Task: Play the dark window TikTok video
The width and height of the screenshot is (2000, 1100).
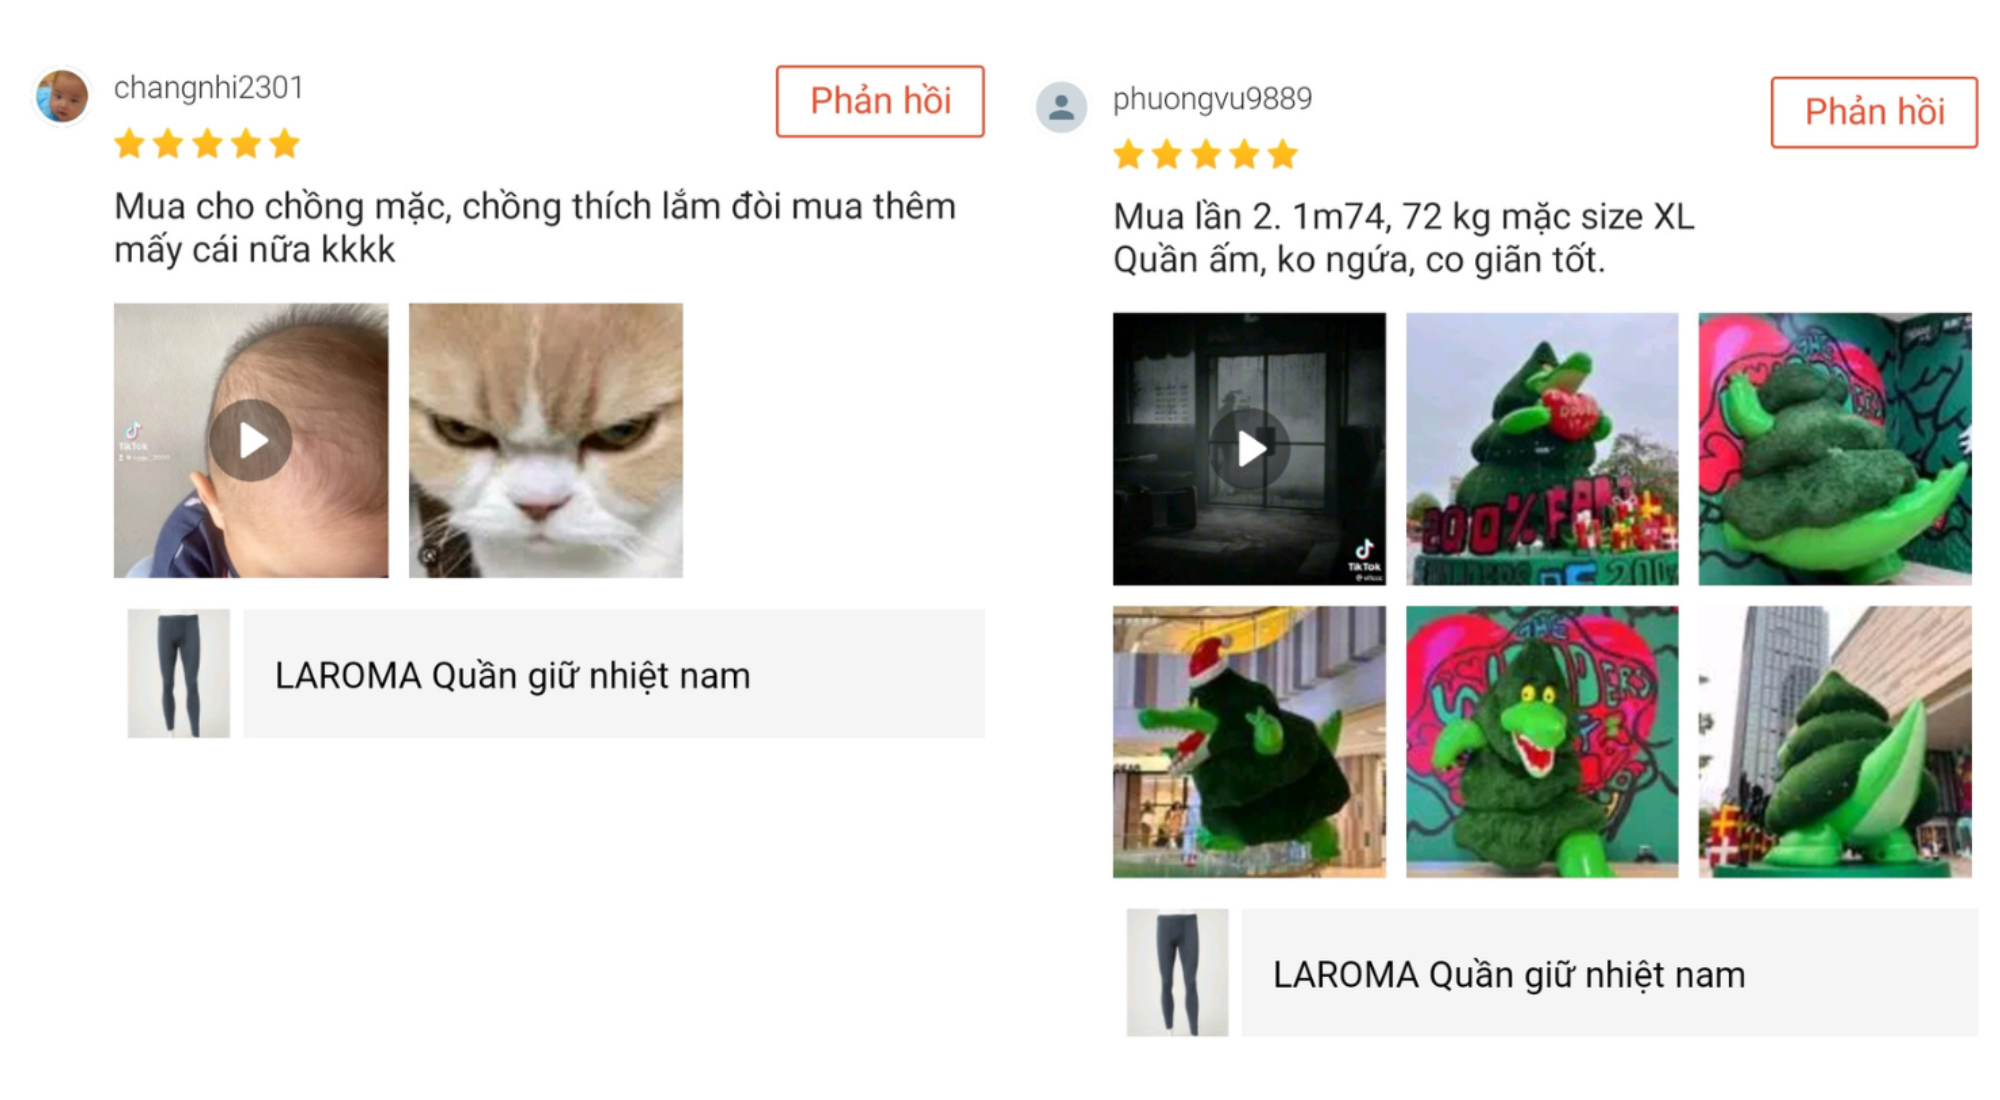Action: pos(1249,449)
